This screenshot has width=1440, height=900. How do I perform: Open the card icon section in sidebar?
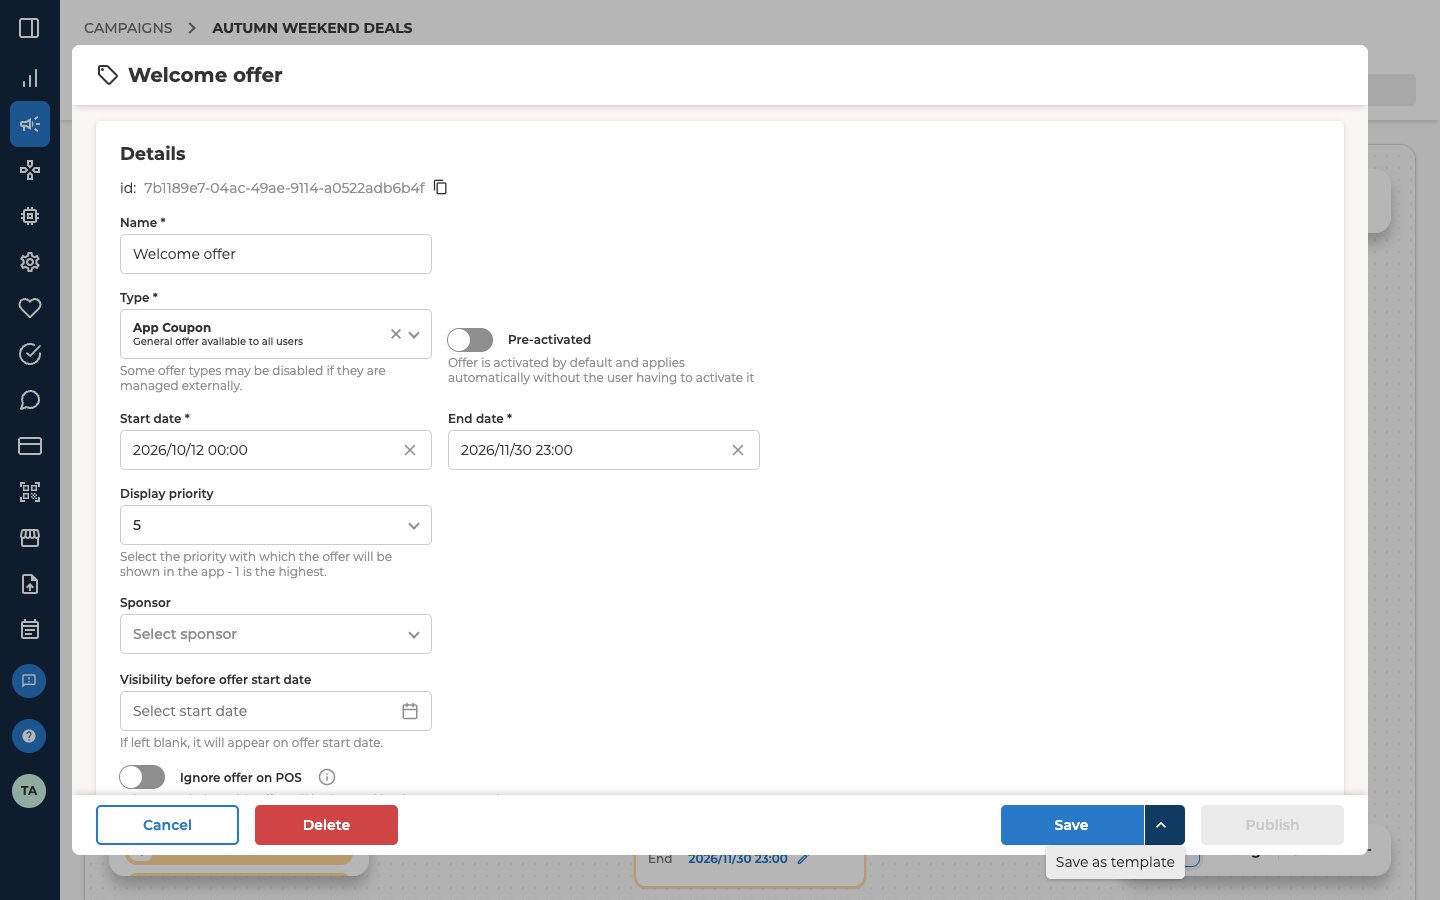click(x=30, y=446)
